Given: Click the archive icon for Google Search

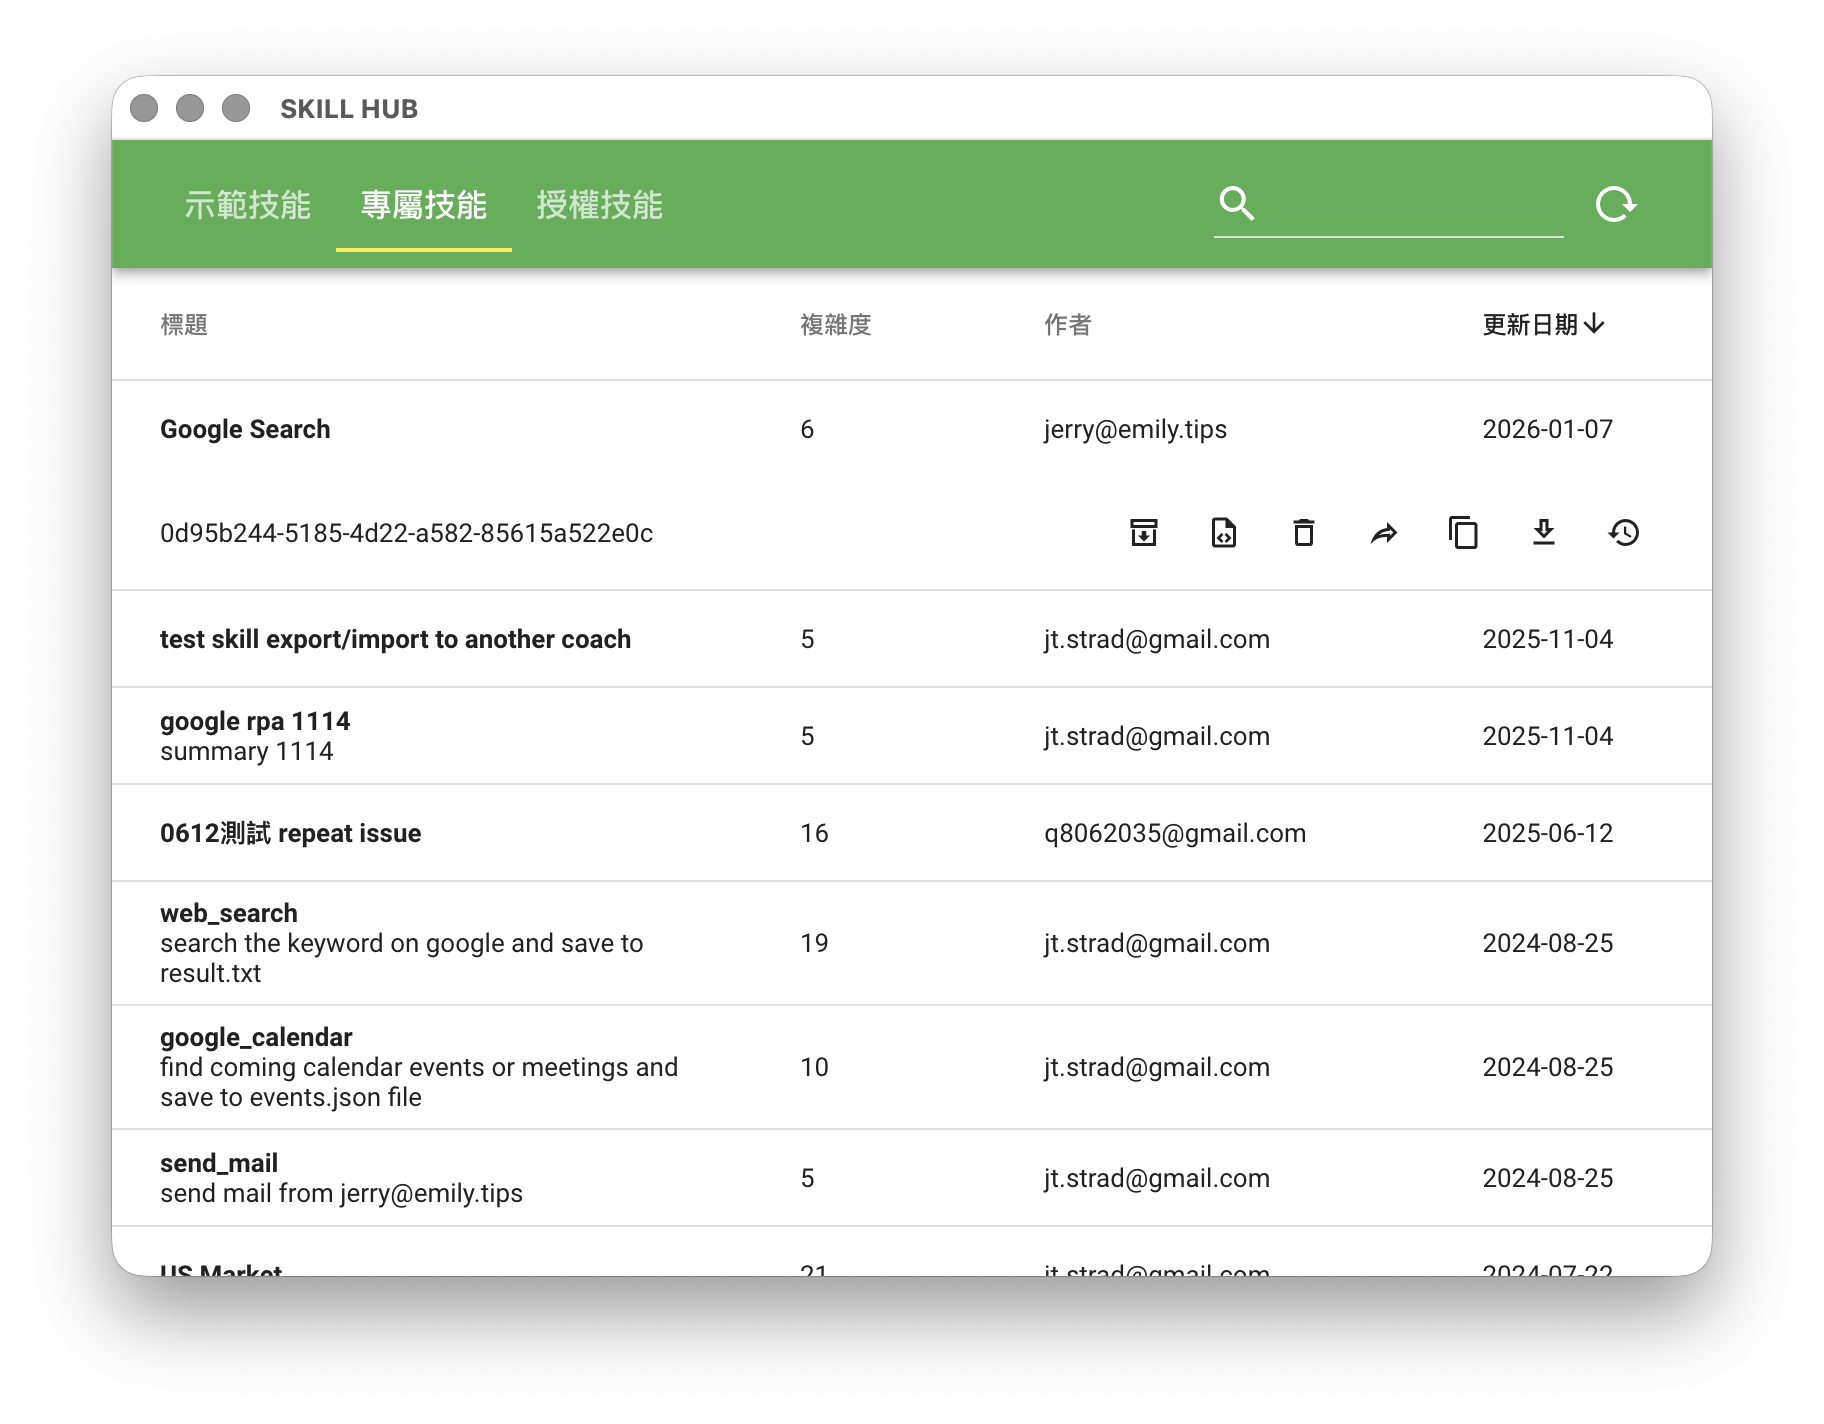Looking at the screenshot, I should (x=1143, y=533).
